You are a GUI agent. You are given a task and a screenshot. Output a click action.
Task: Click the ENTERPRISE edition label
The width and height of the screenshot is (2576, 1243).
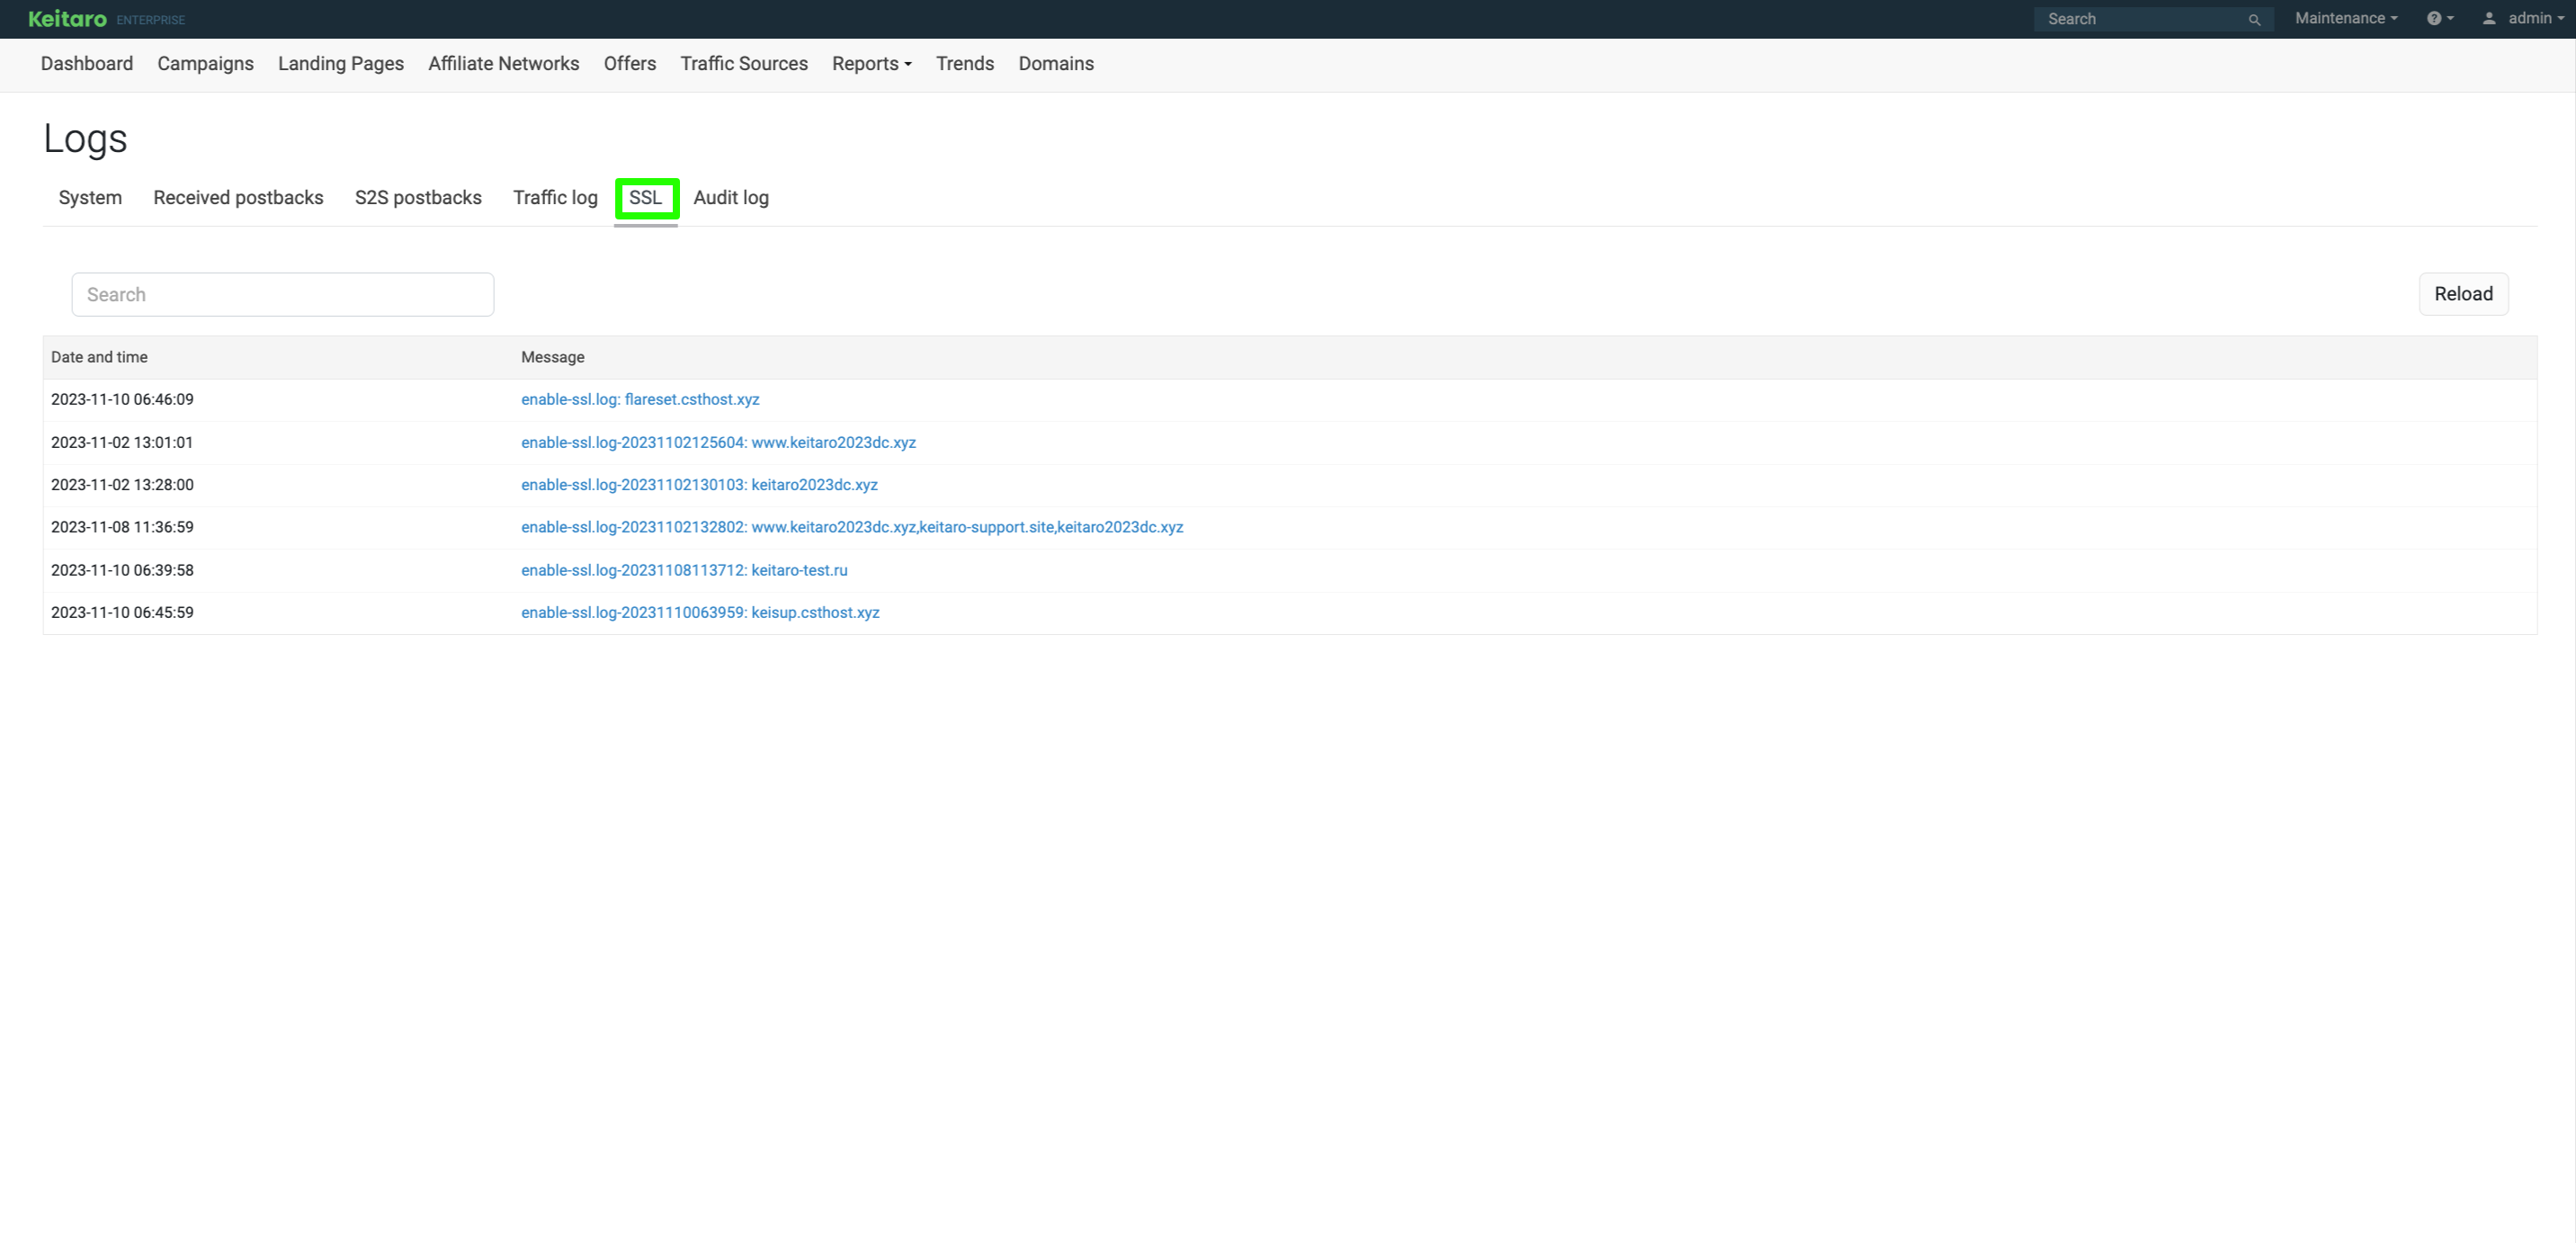151,20
